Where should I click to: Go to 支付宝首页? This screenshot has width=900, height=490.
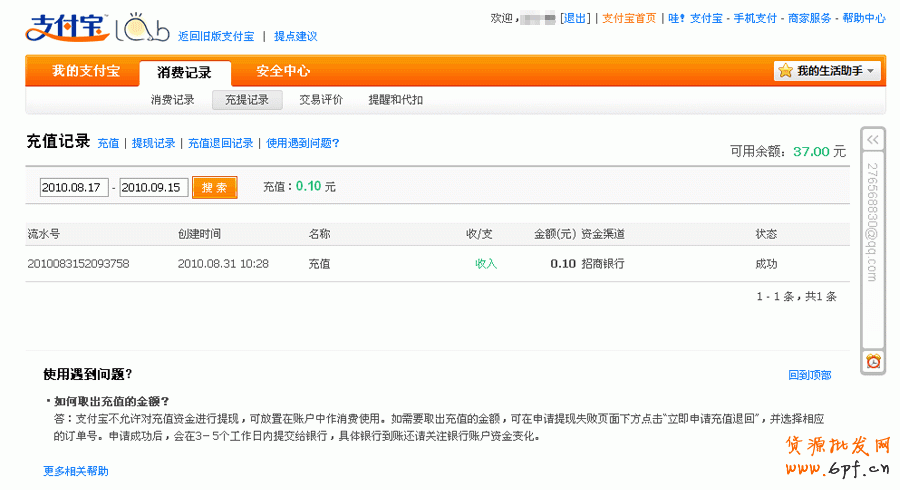point(629,18)
